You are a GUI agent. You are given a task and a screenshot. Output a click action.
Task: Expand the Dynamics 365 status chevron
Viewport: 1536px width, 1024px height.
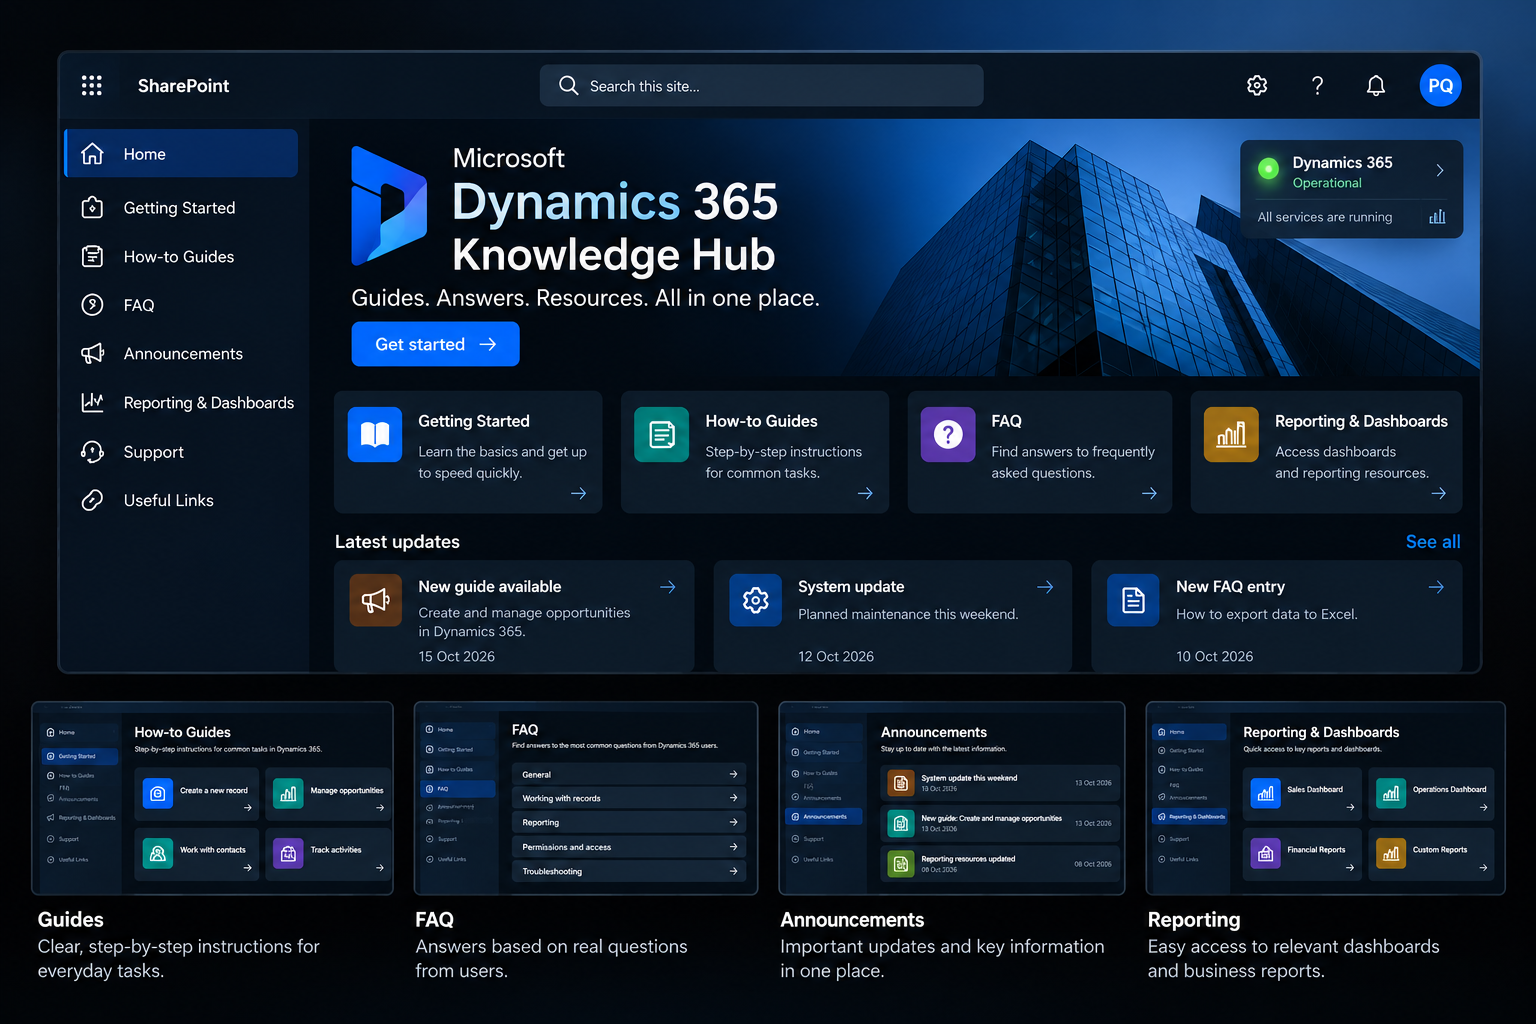(1440, 170)
